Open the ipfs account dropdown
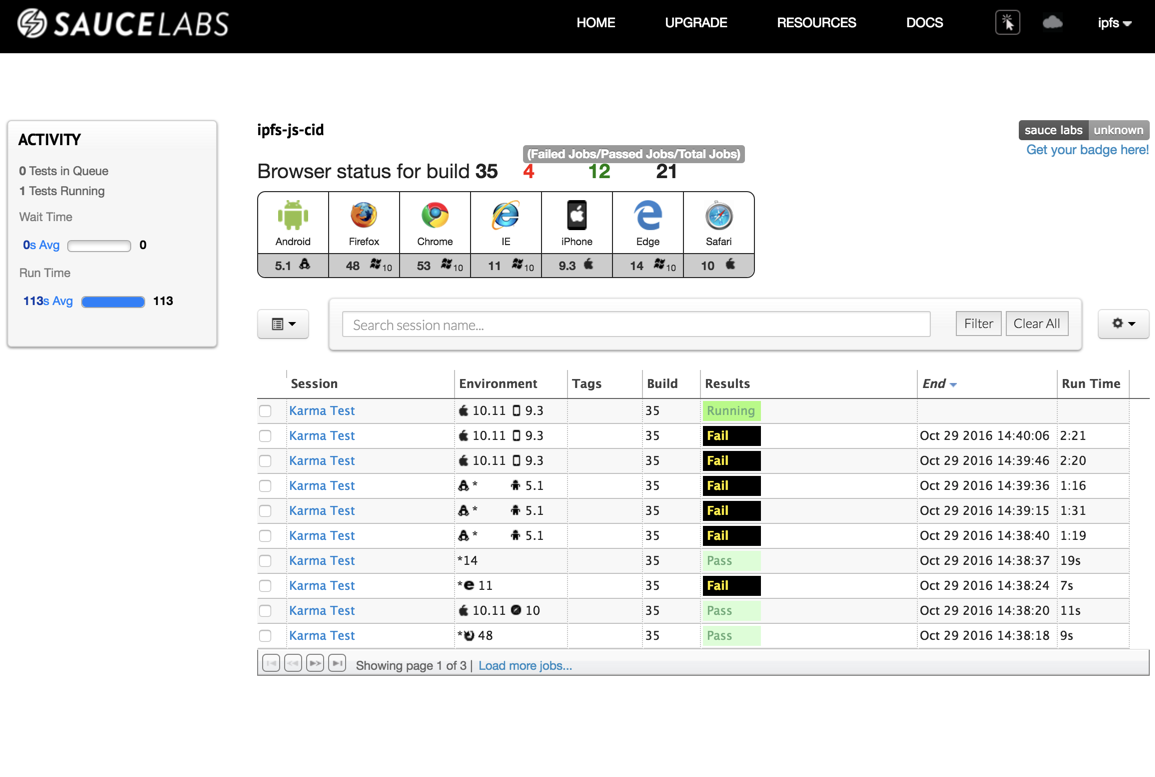This screenshot has width=1155, height=777. pyautogui.click(x=1114, y=23)
